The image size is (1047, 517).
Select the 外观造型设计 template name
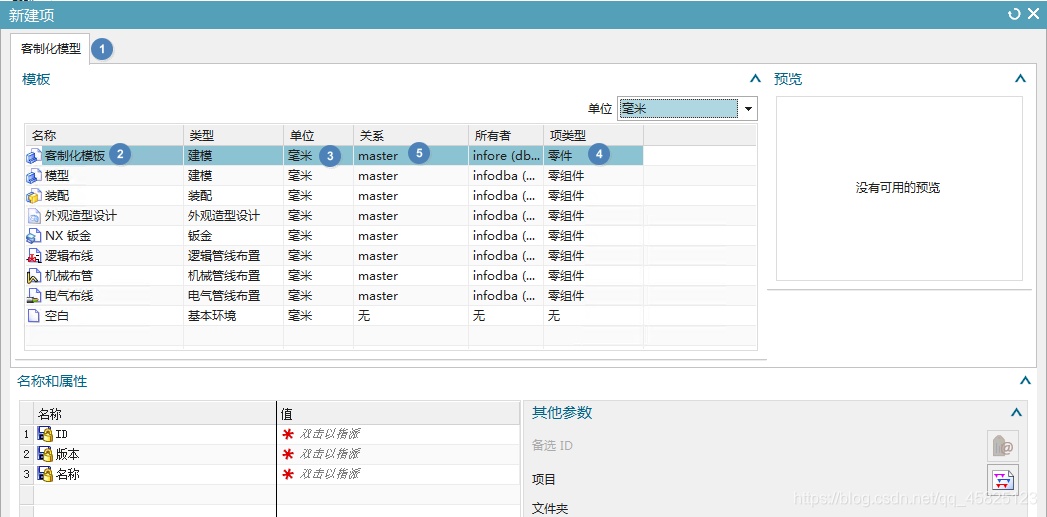pos(81,216)
